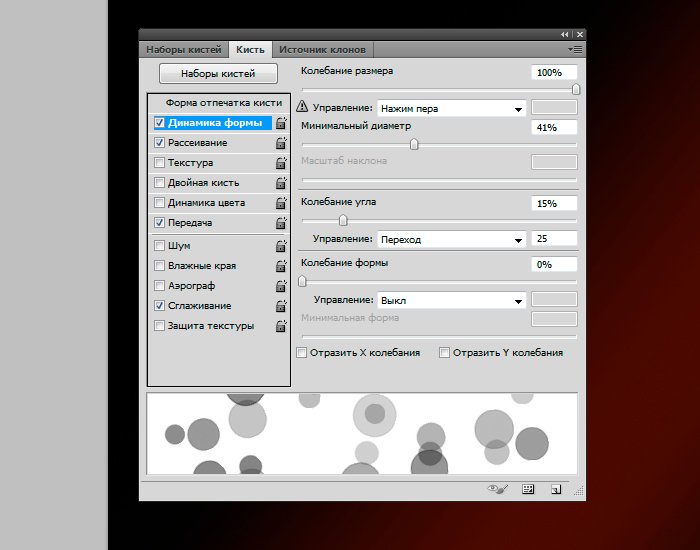Open Preset Manager icon at panel bottom
This screenshot has width=700, height=550.
click(x=528, y=489)
